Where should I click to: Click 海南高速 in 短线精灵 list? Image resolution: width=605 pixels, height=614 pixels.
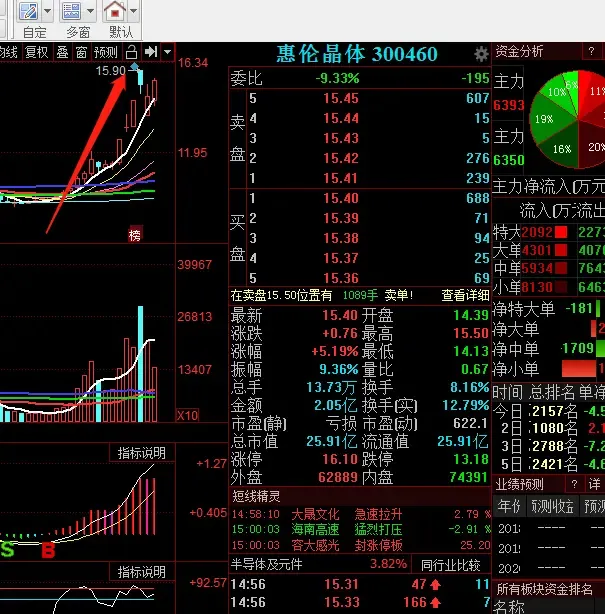315,529
